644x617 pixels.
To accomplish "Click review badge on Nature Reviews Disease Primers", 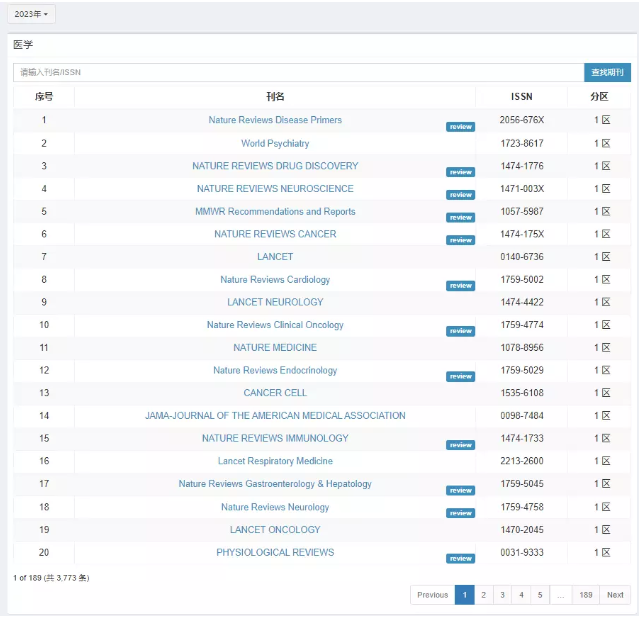I will (460, 127).
